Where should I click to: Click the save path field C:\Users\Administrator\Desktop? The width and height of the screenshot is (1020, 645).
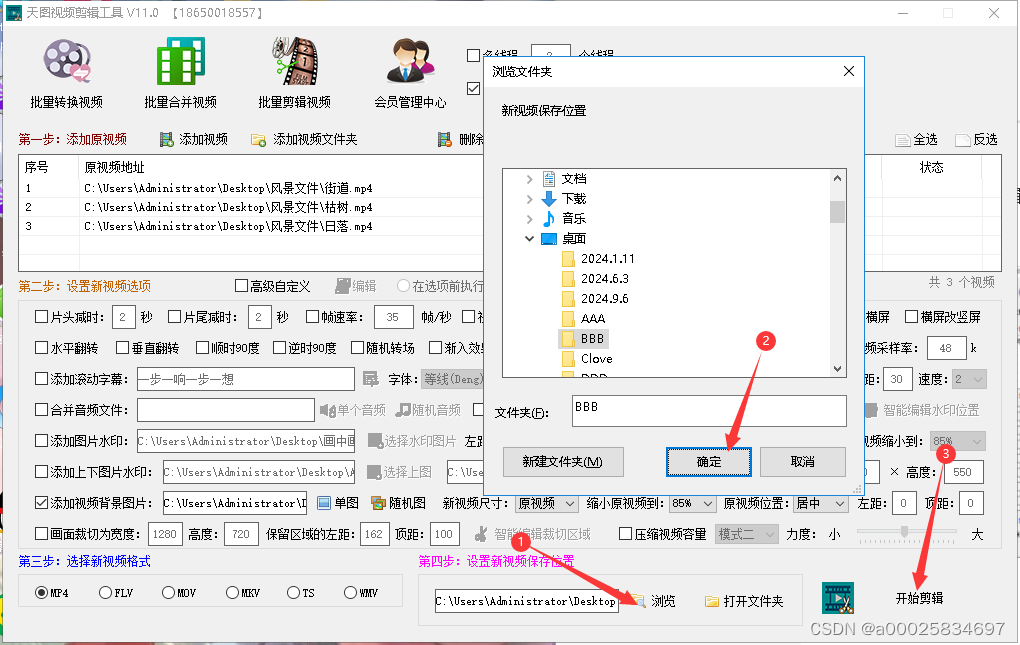526,601
